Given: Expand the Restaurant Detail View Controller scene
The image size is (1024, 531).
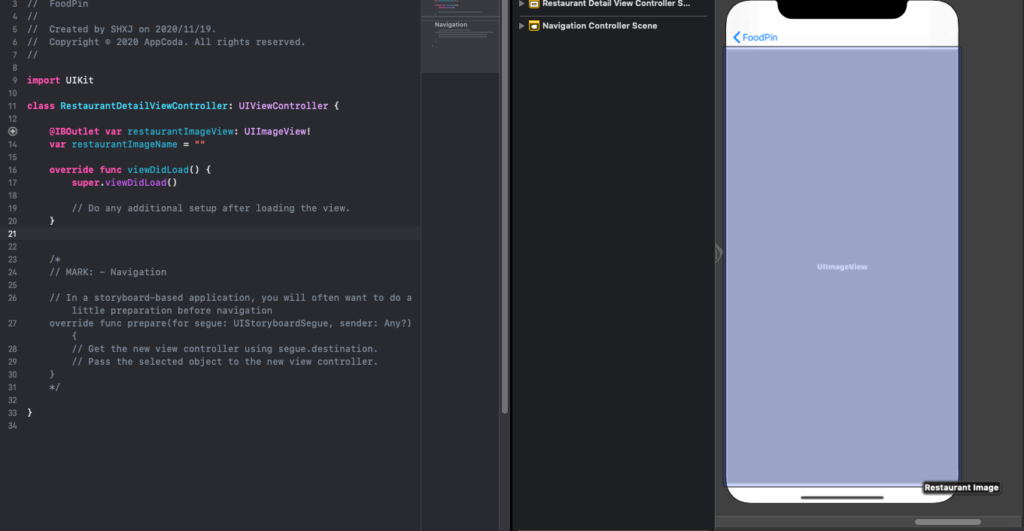Looking at the screenshot, I should click(521, 4).
